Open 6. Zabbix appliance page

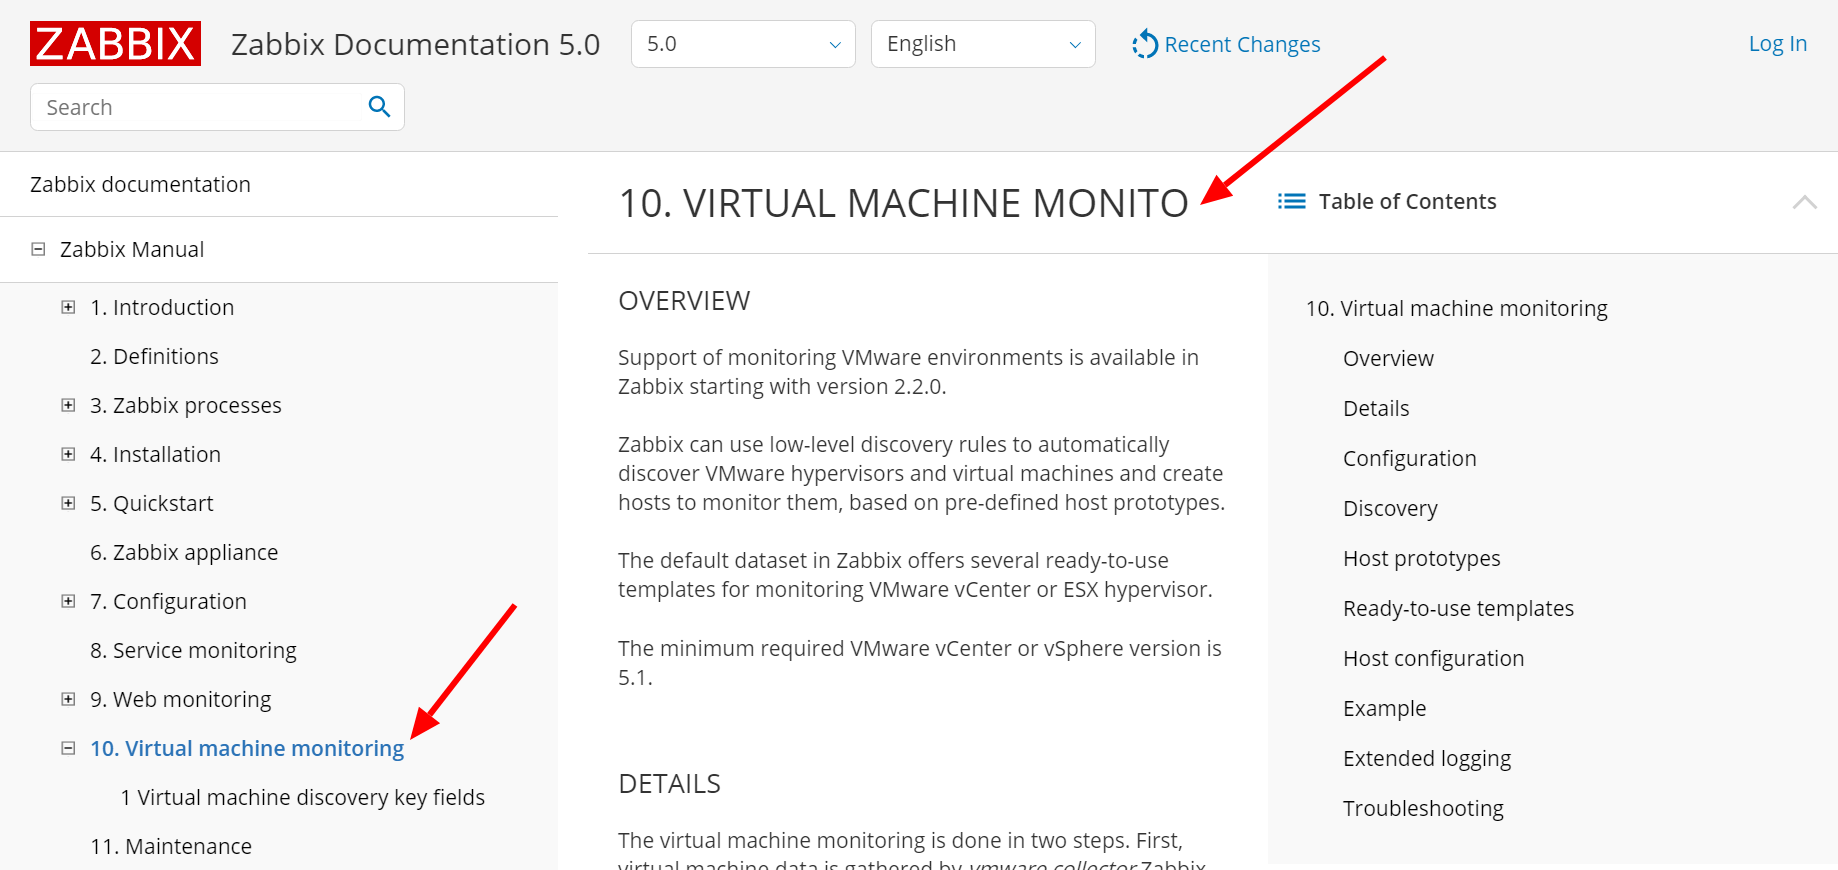point(184,552)
